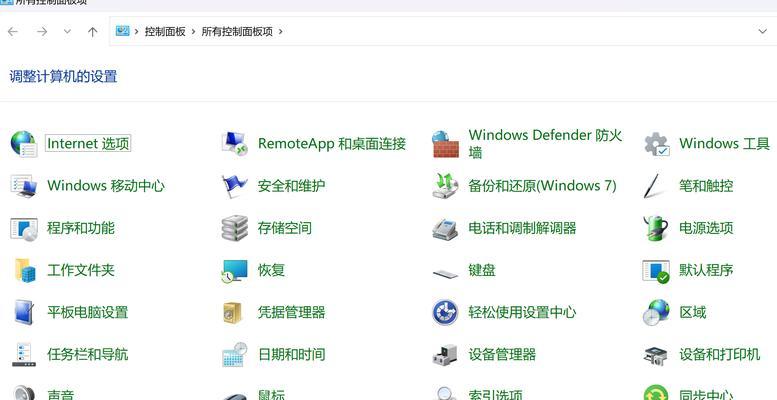
Task: Open the 恢复 link
Action: [x=272, y=270]
